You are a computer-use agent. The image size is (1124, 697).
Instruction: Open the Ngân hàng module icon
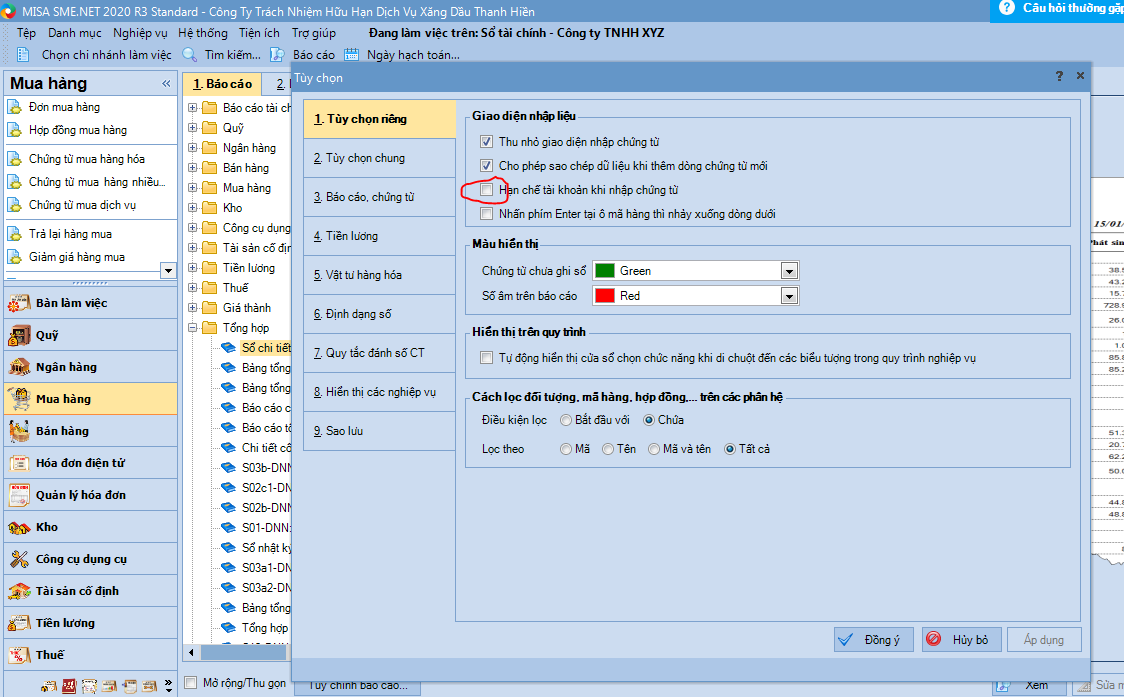point(19,367)
